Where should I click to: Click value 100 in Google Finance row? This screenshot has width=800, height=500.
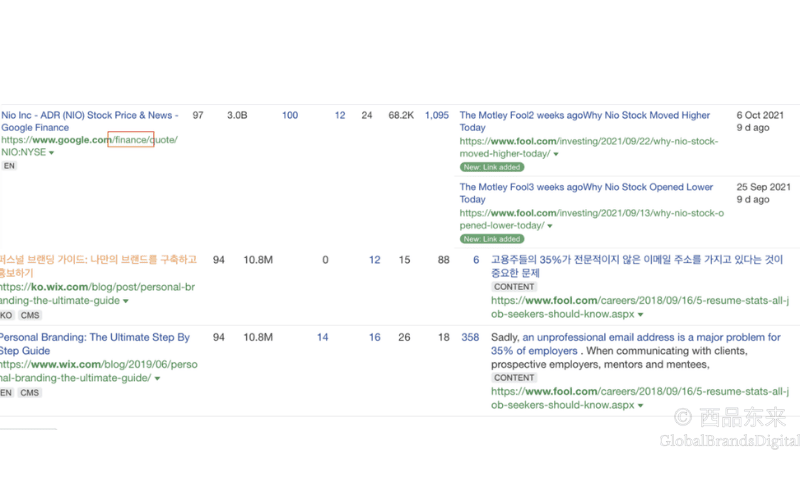pyautogui.click(x=290, y=116)
